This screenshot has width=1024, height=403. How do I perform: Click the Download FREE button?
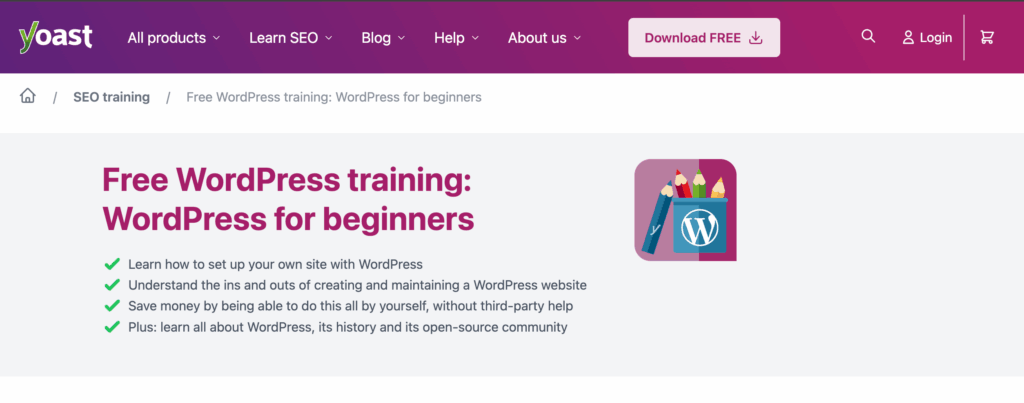click(704, 37)
